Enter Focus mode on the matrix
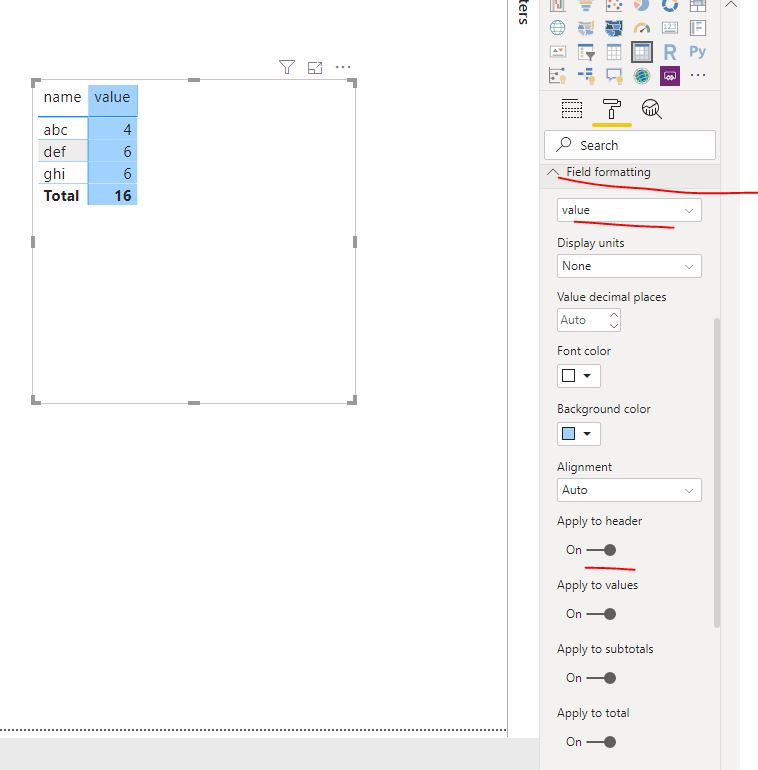 315,68
